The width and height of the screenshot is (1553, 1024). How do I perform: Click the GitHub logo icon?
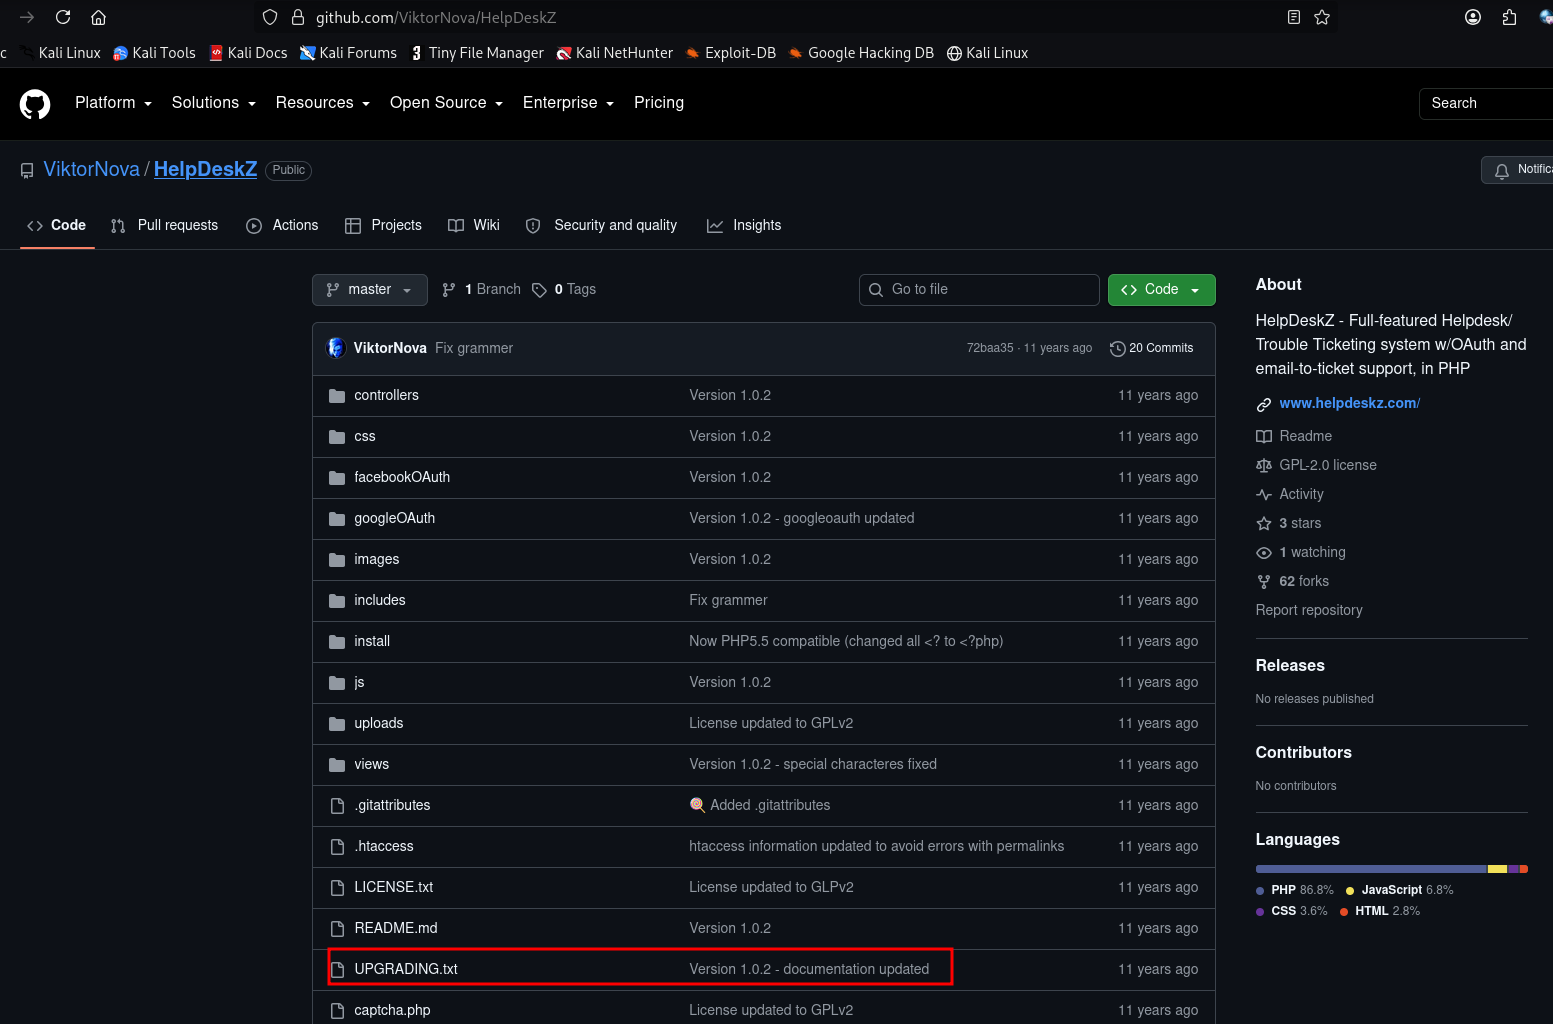35,104
